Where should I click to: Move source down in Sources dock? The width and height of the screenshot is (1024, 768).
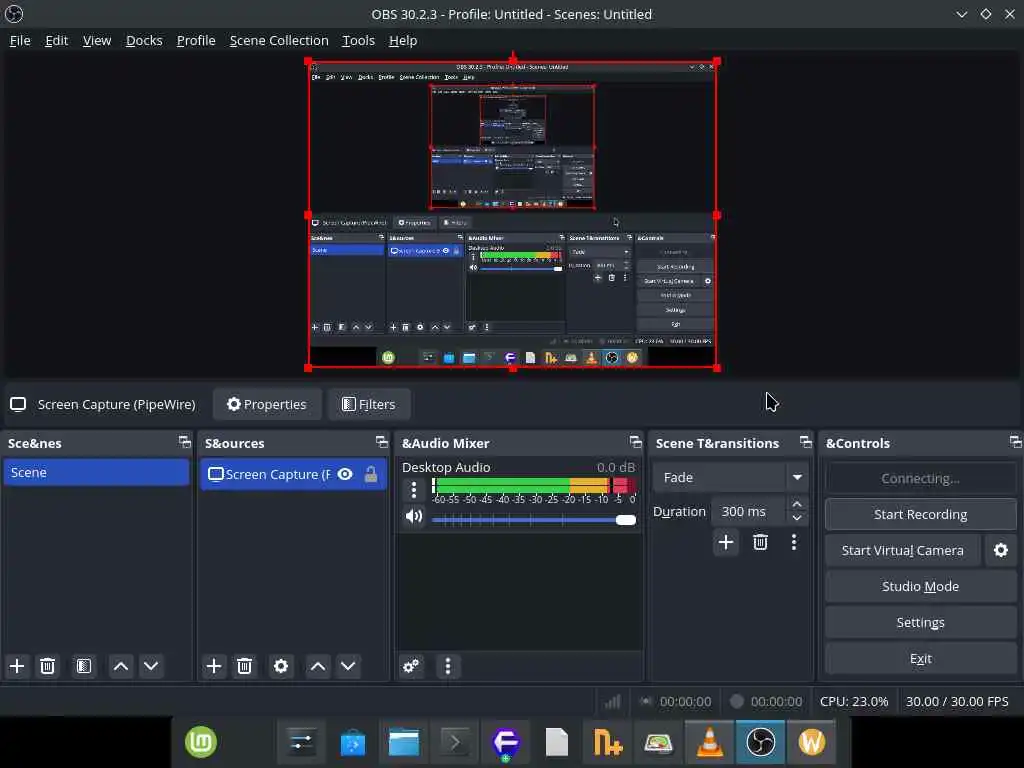(348, 666)
